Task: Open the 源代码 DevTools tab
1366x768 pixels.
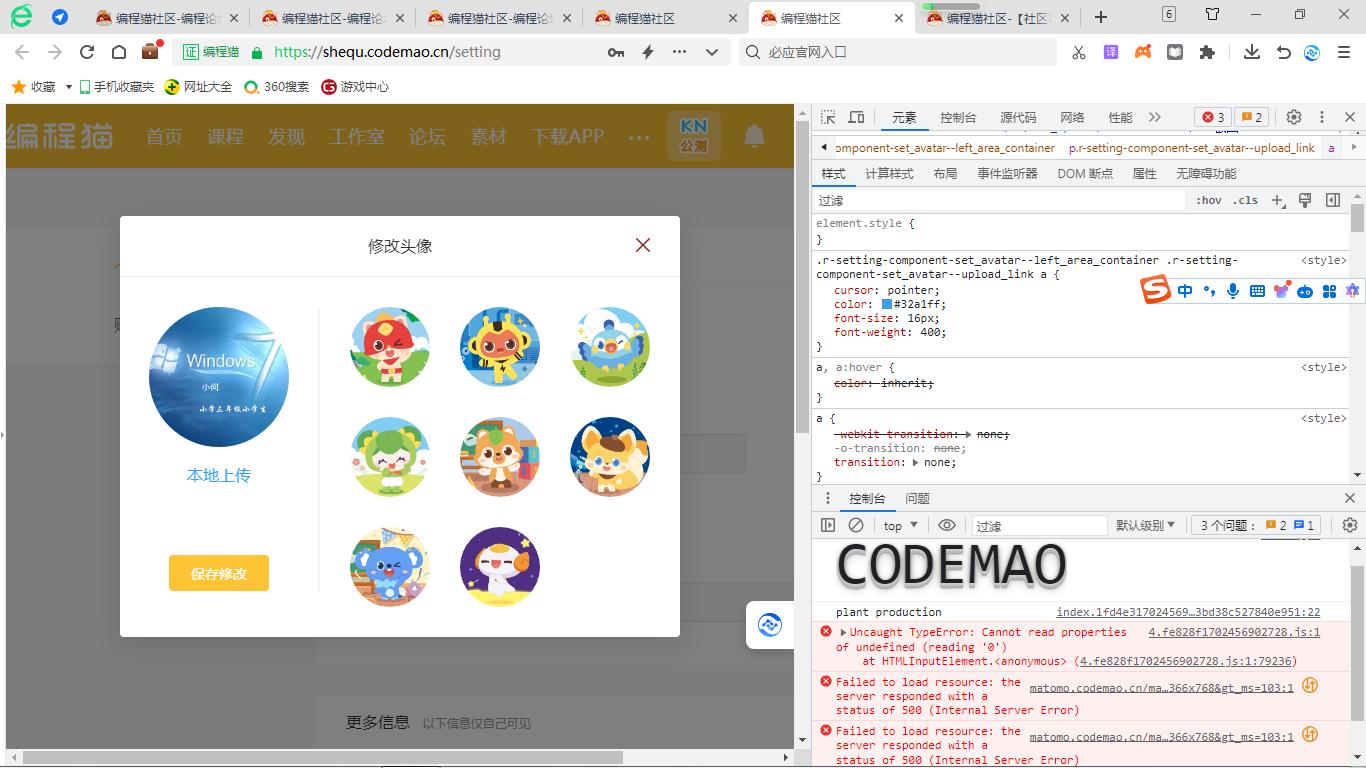Action: click(x=1018, y=117)
